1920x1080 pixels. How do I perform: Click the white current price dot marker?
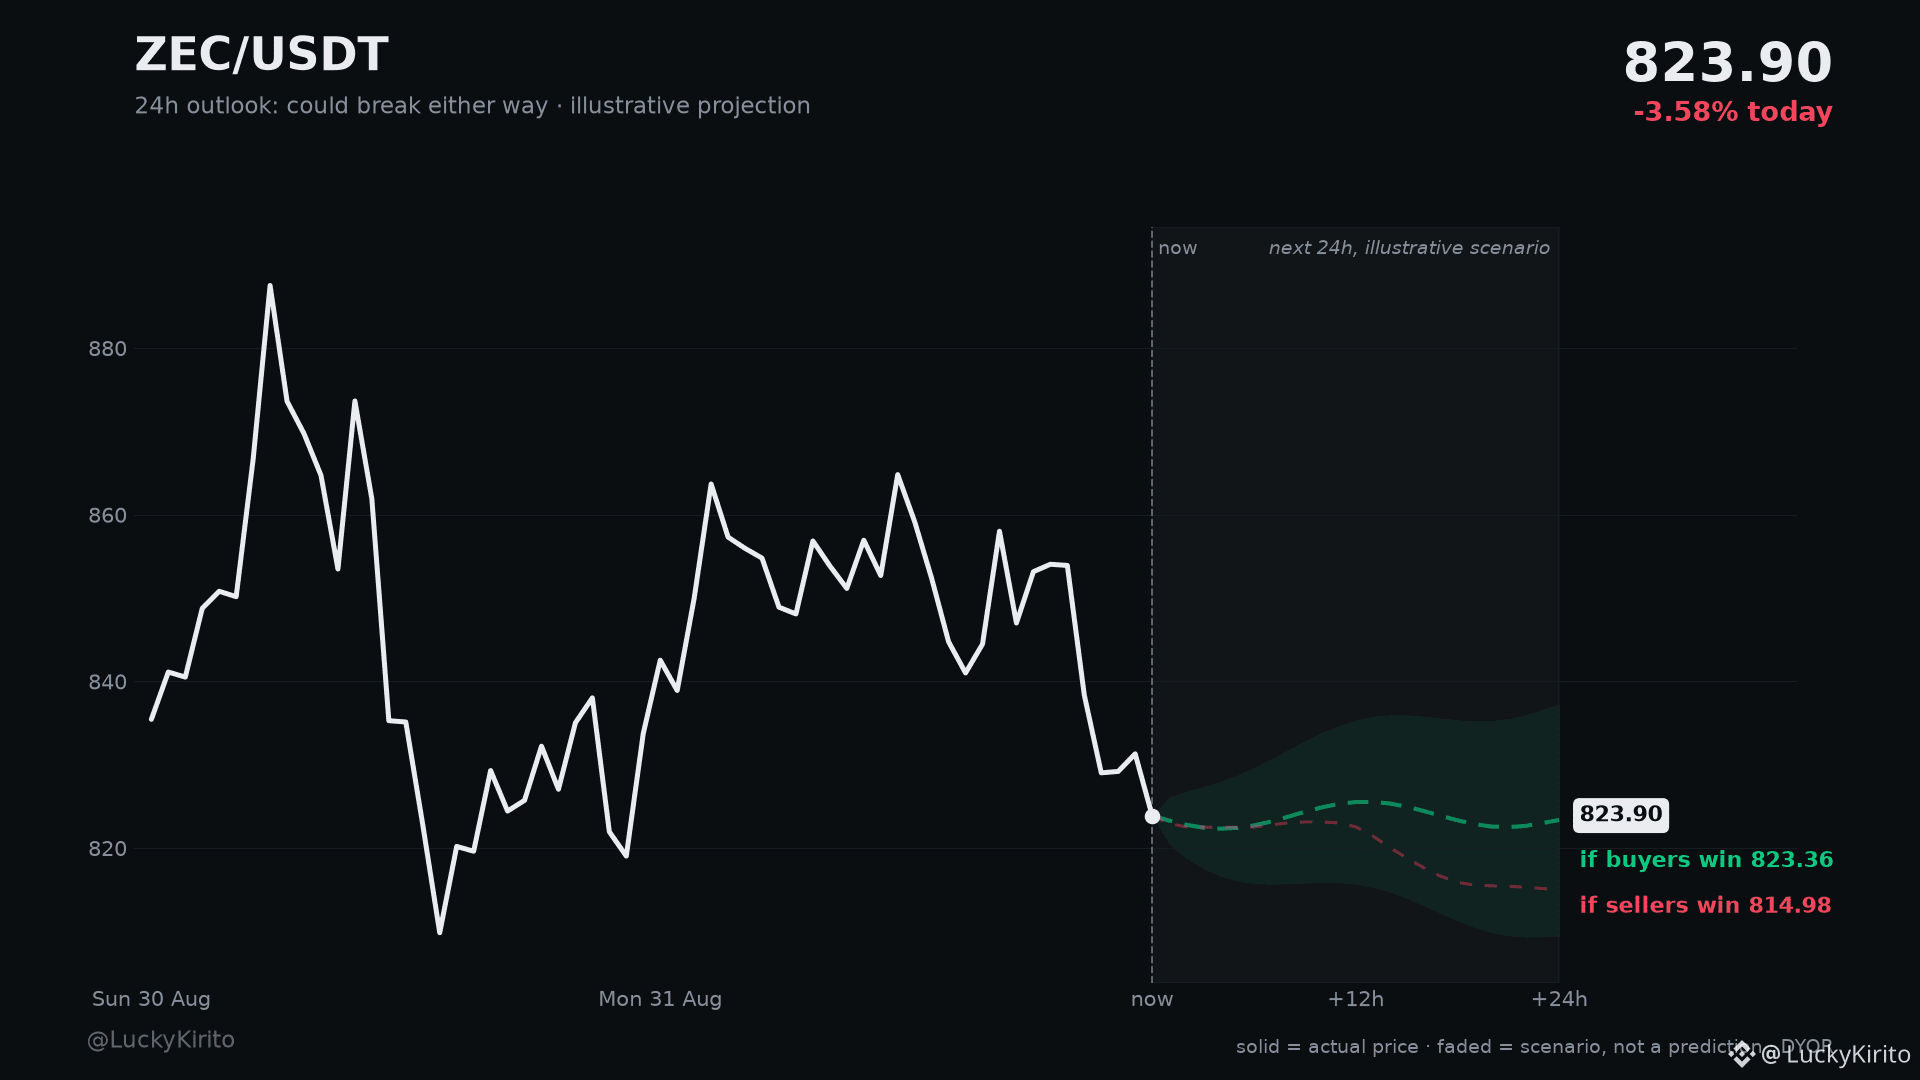1152,816
